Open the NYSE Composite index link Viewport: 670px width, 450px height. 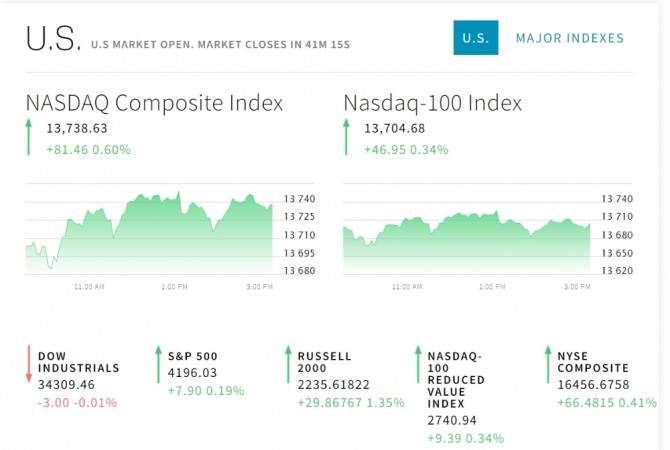pyautogui.click(x=593, y=362)
